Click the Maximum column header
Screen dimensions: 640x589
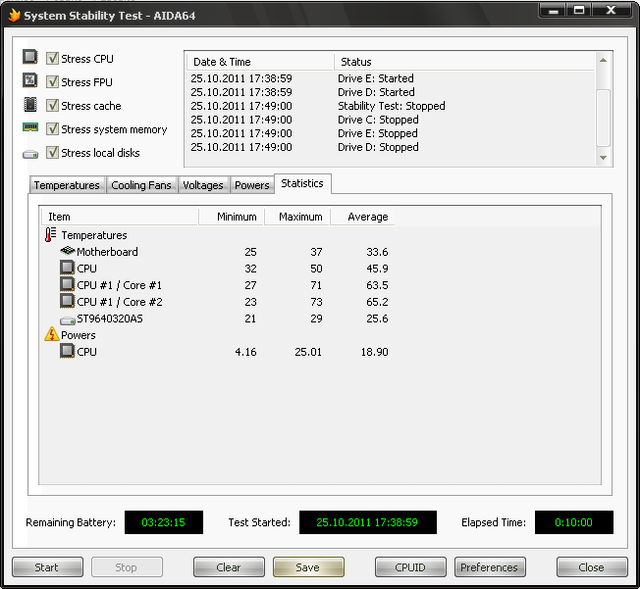coord(300,216)
